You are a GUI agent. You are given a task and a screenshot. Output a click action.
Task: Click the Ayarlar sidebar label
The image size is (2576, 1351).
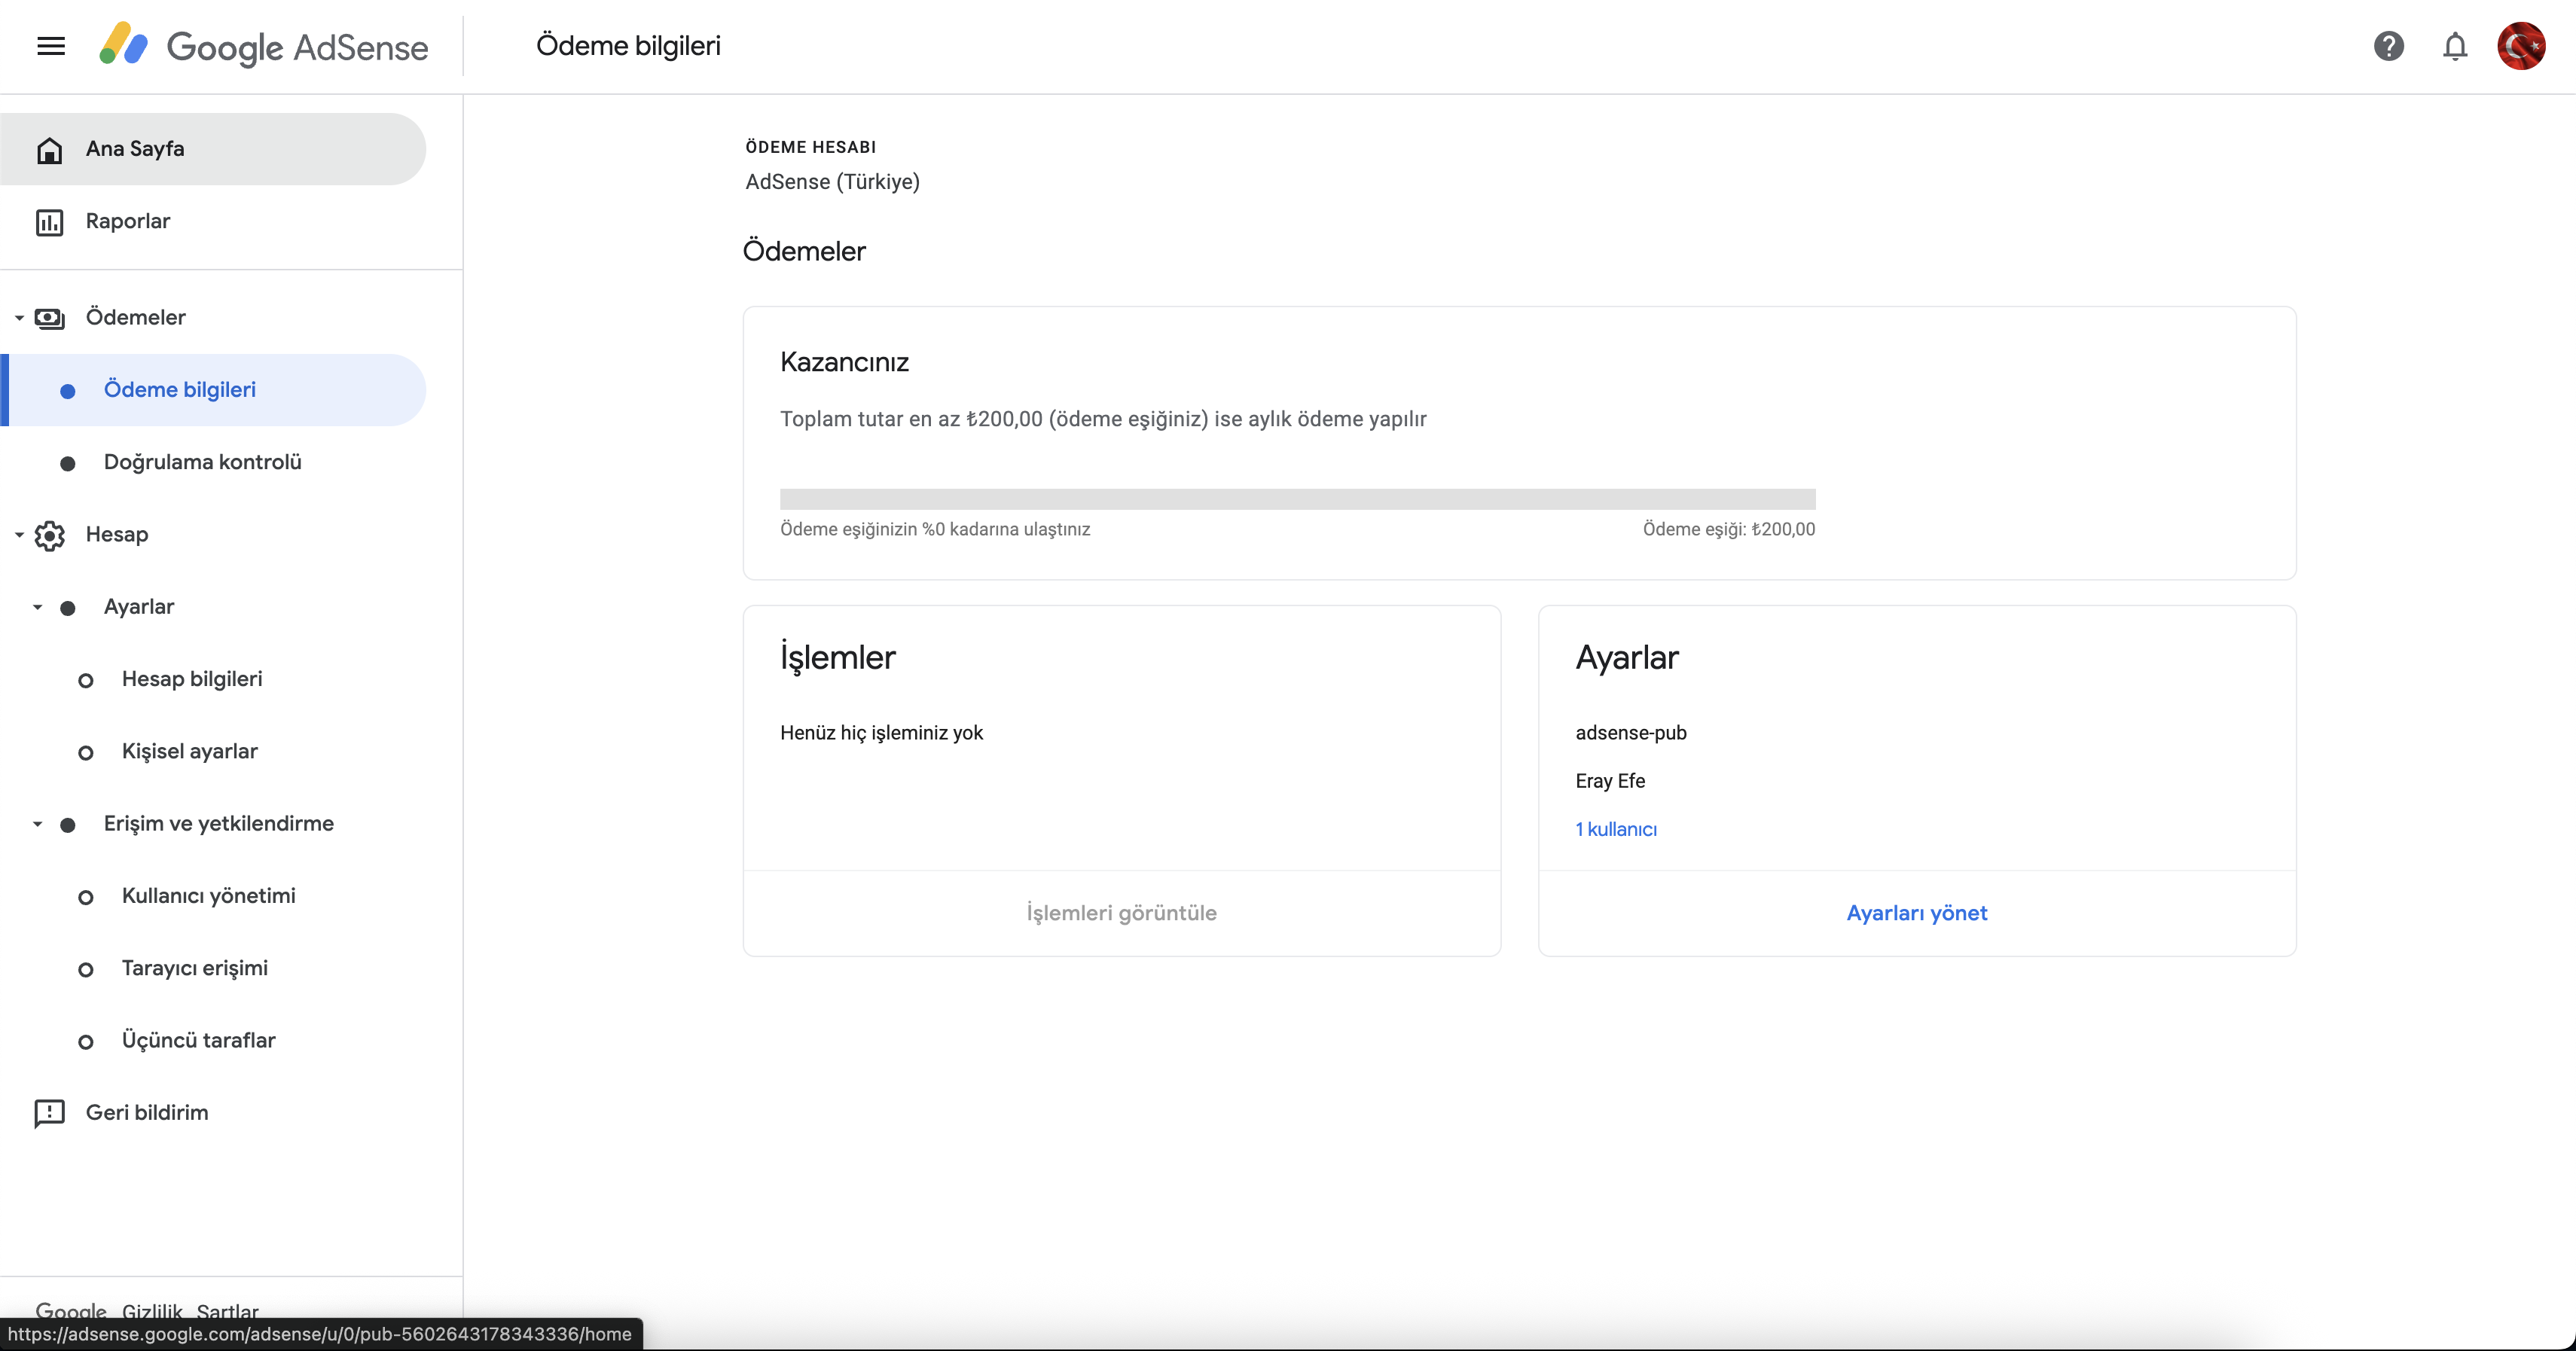139,607
